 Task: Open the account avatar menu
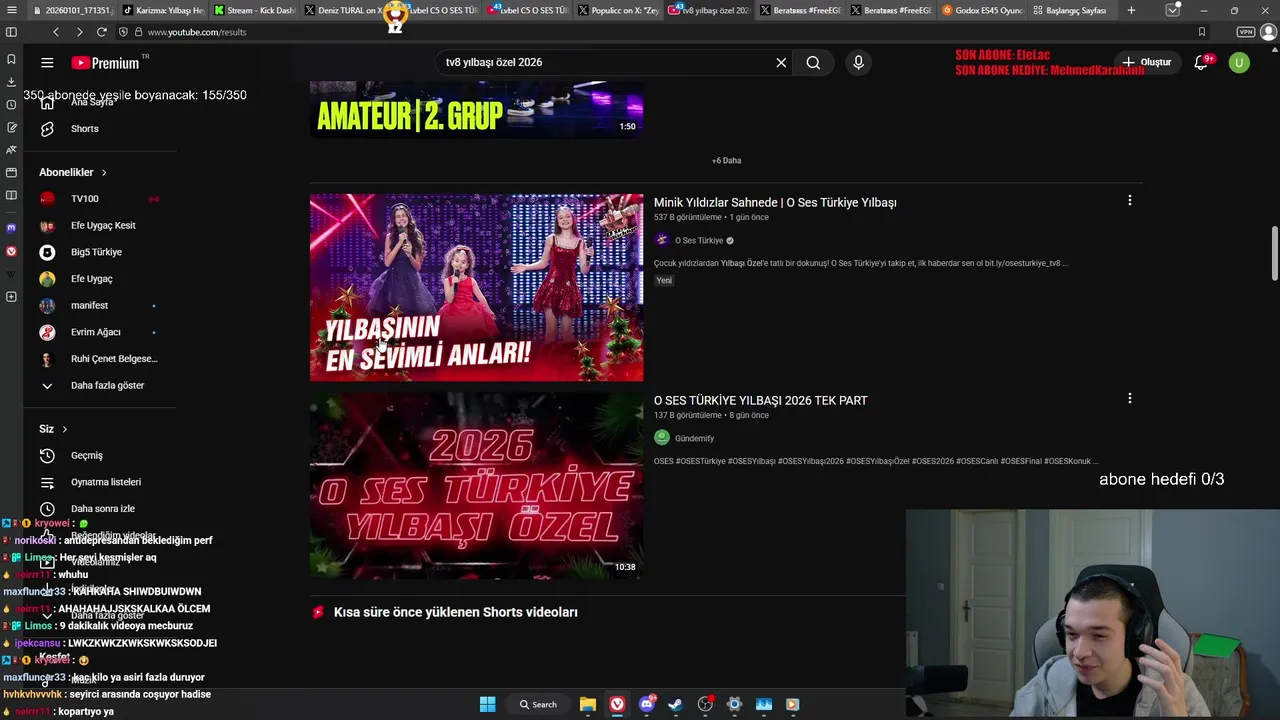click(x=1239, y=62)
